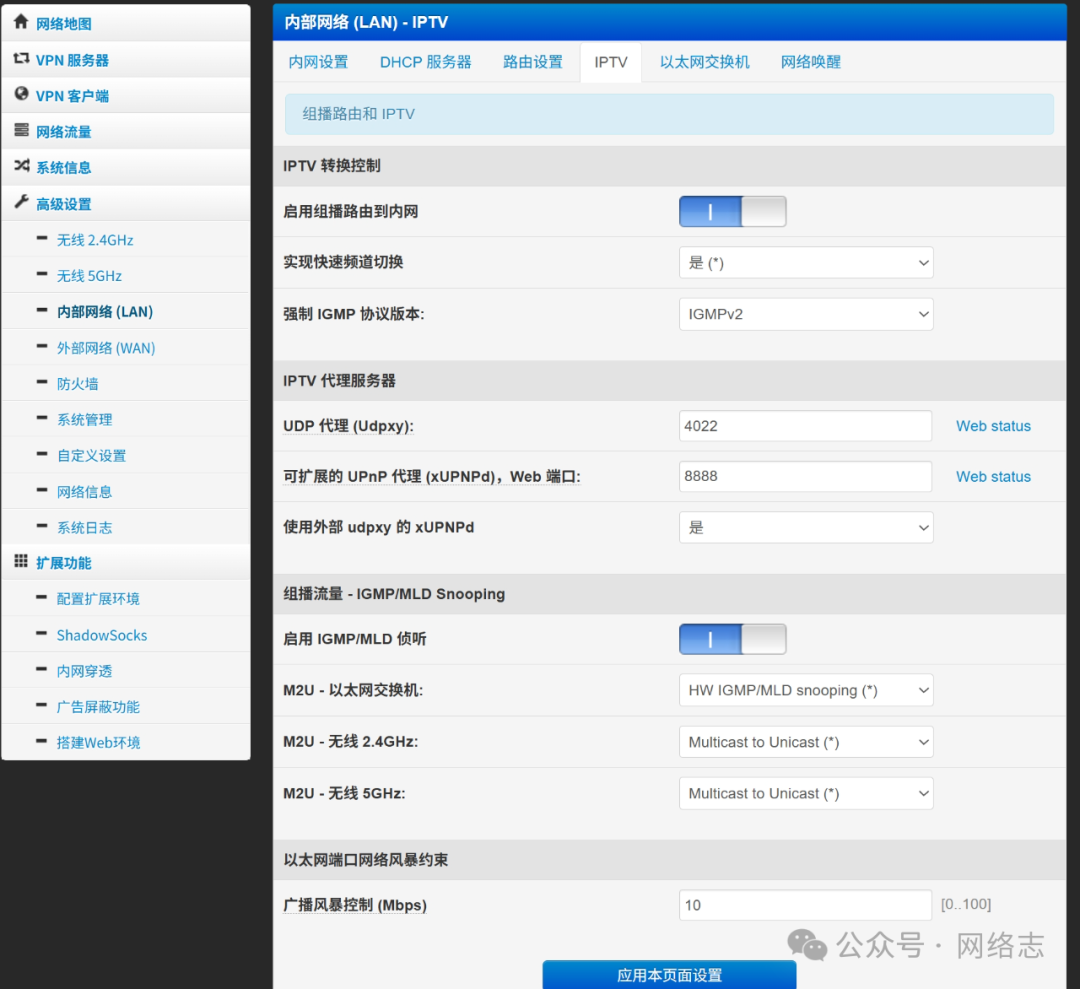
Task: Click the shuffle icon beside 系统信息
Action: pos(21,167)
